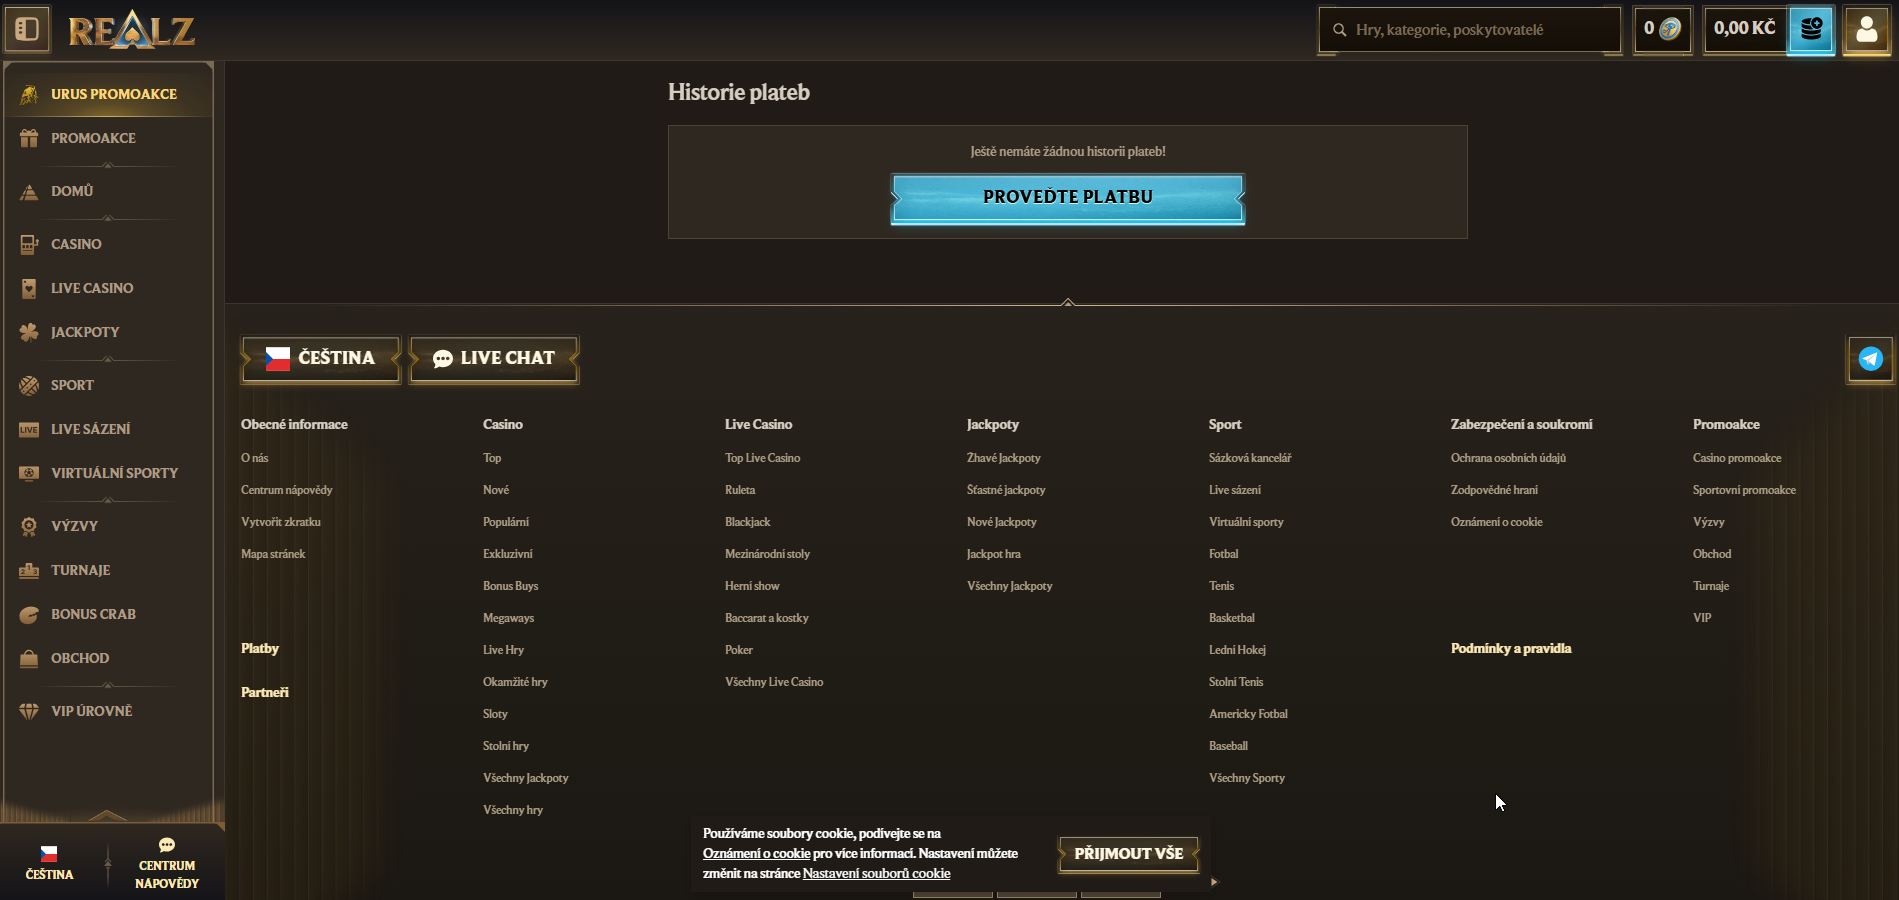Click the 0,00 Kč balance display
This screenshot has width=1899, height=900.
coord(1745,29)
